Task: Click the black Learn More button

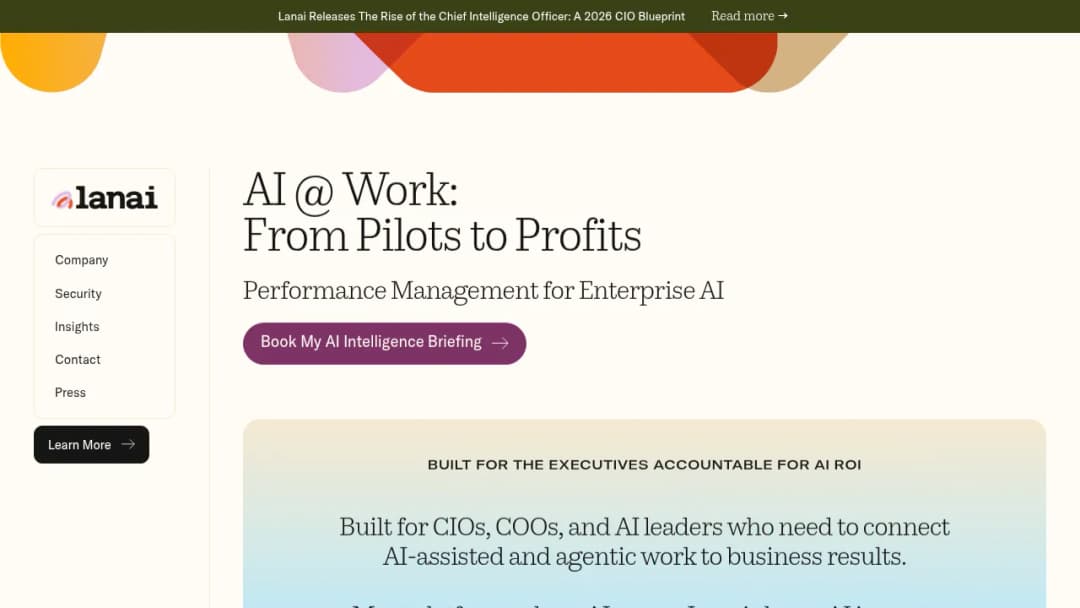Action: point(92,445)
